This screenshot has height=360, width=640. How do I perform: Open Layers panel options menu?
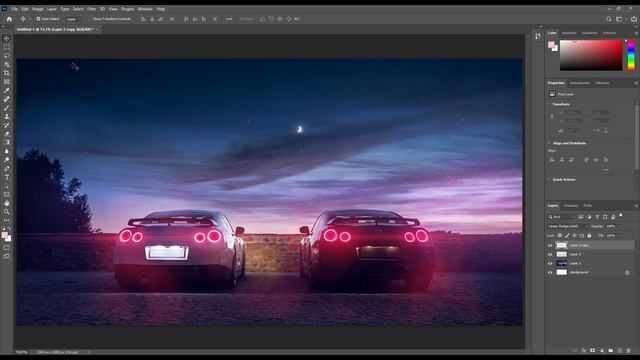636,206
